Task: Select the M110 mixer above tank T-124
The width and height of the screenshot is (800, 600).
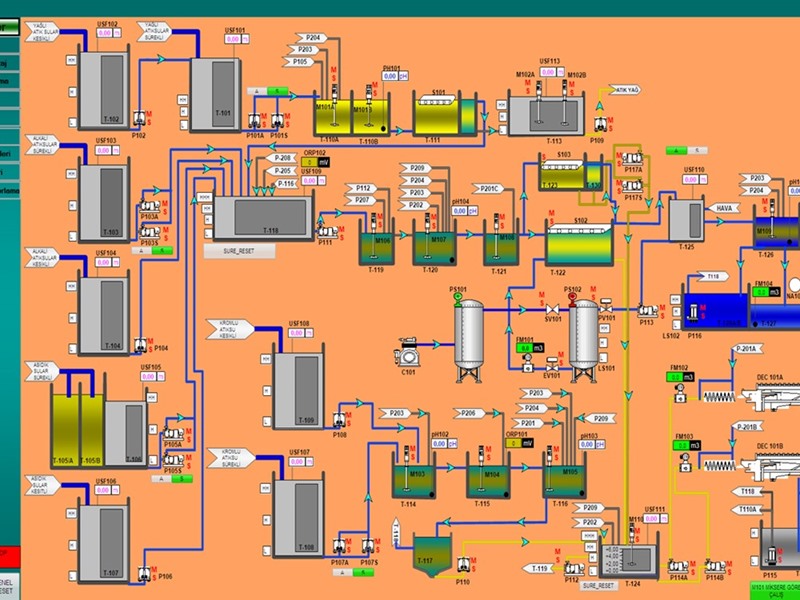Action: [632, 545]
